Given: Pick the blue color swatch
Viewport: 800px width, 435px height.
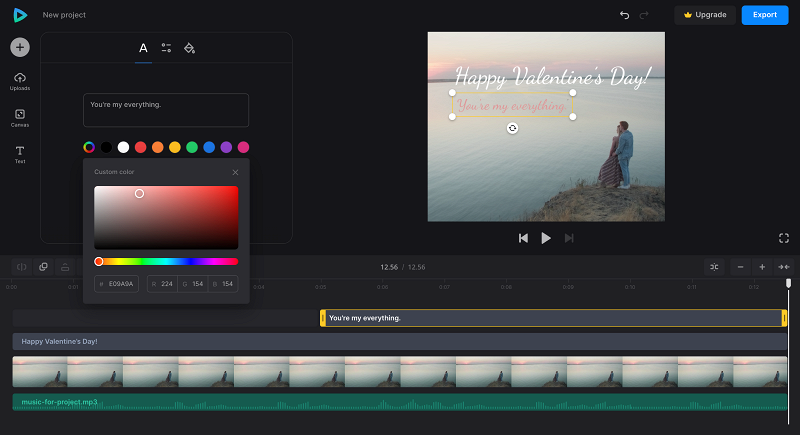Looking at the screenshot, I should click(209, 147).
